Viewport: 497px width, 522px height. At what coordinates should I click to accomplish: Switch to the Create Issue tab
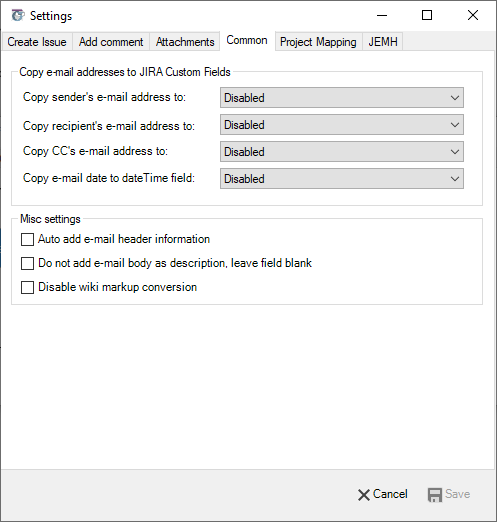click(37, 42)
